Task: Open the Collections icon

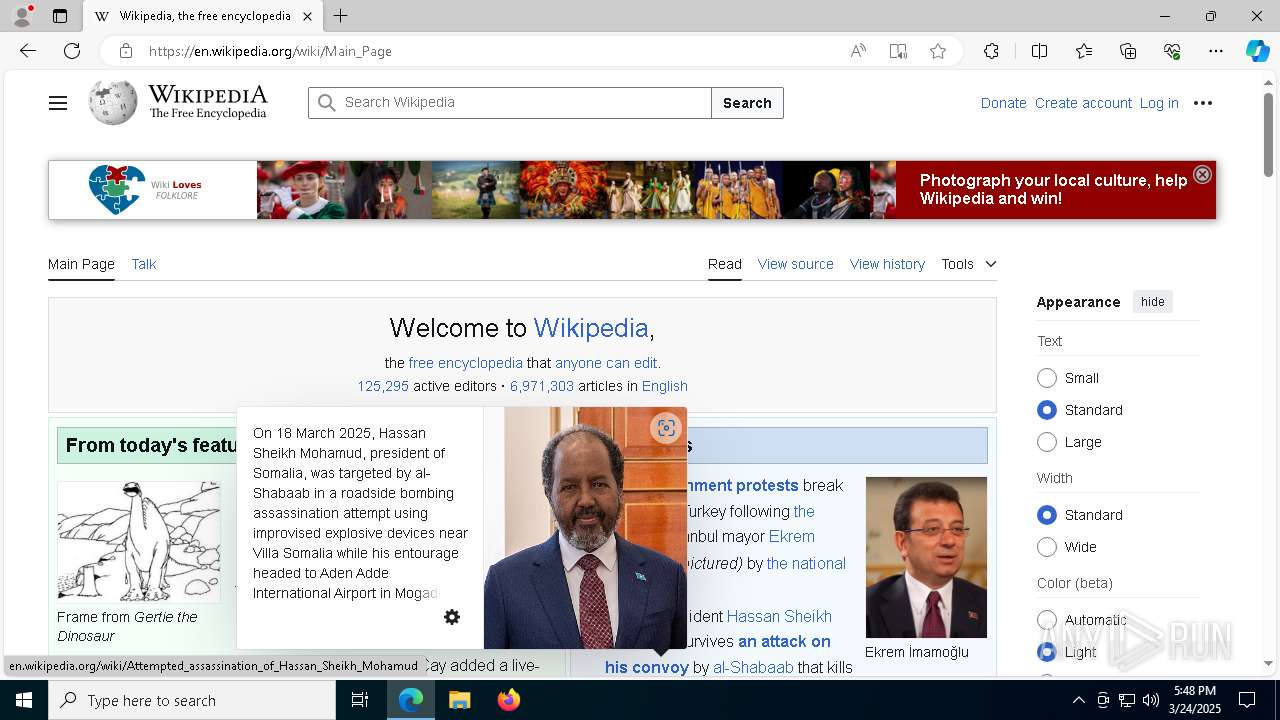Action: 1128,51
